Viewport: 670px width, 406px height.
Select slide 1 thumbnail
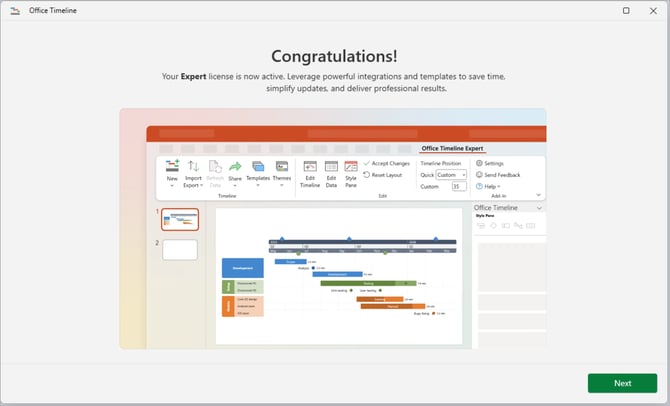pyautogui.click(x=180, y=219)
